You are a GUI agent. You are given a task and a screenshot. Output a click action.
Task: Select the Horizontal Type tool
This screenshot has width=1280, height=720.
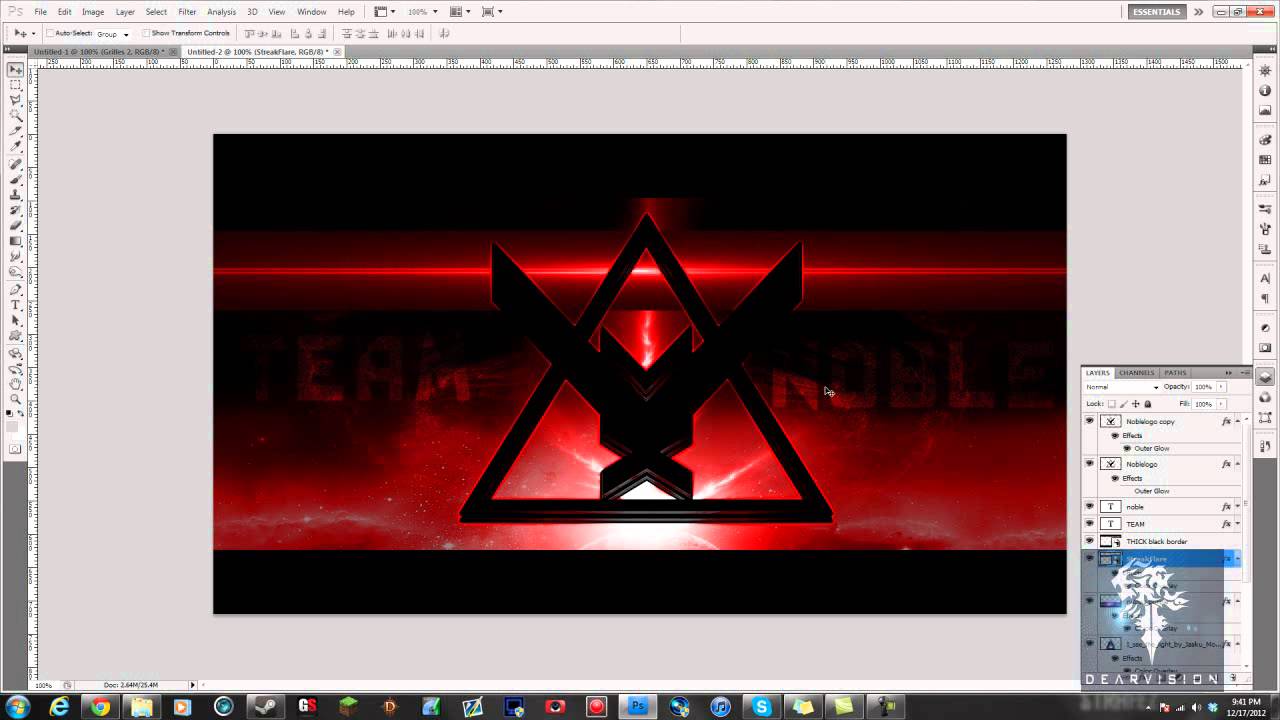(x=15, y=305)
